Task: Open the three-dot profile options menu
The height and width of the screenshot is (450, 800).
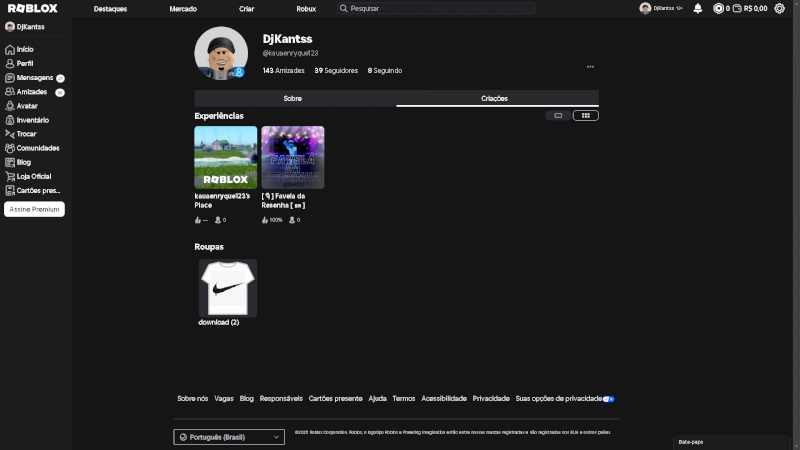Action: (x=590, y=67)
